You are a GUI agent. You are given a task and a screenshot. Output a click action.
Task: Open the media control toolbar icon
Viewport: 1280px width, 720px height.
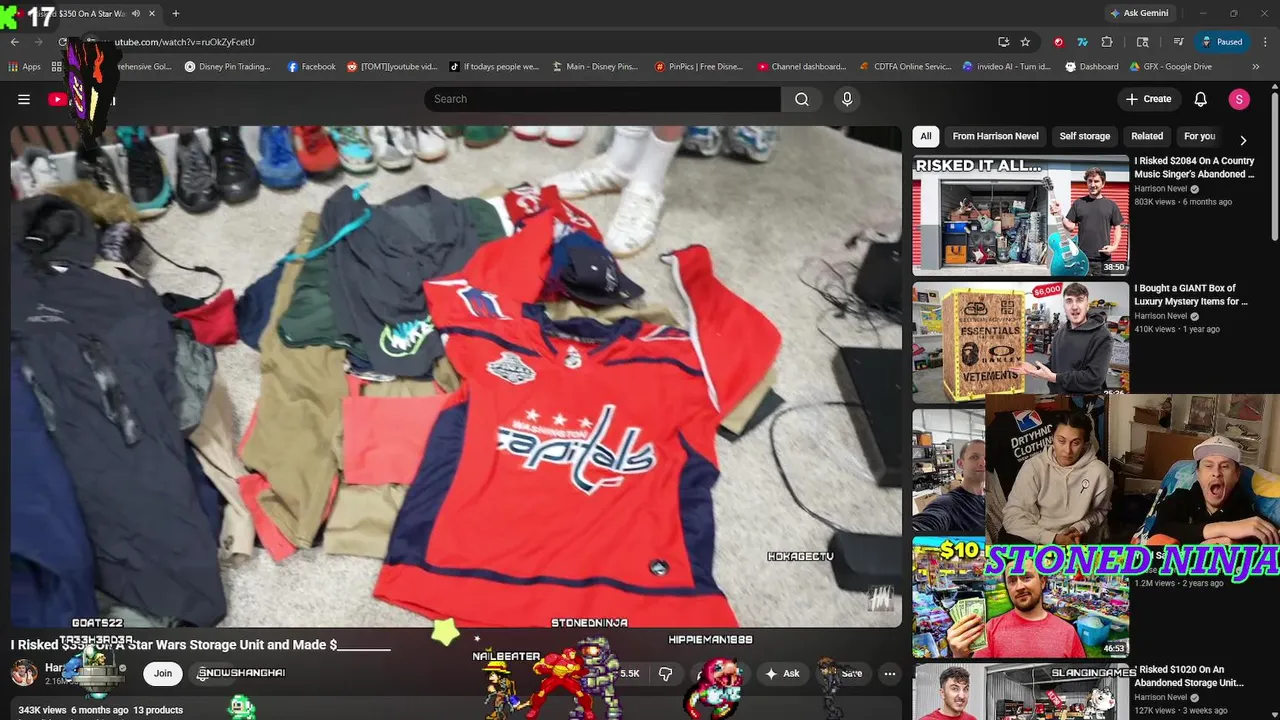1179,42
